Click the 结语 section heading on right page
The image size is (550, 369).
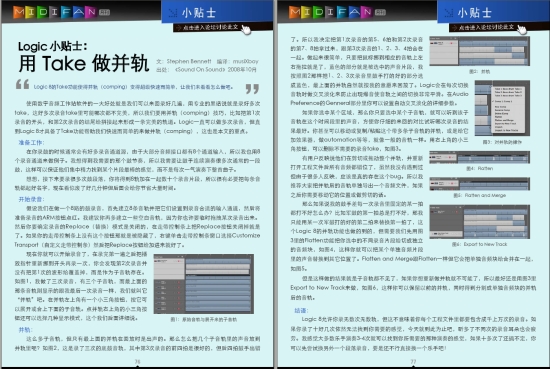[301, 310]
